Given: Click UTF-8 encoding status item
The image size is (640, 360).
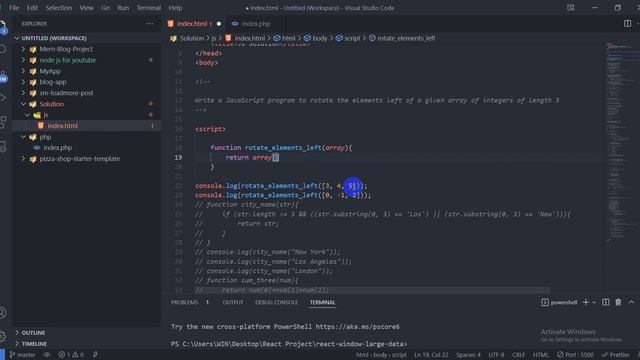Looking at the screenshot, I should click(x=496, y=355).
